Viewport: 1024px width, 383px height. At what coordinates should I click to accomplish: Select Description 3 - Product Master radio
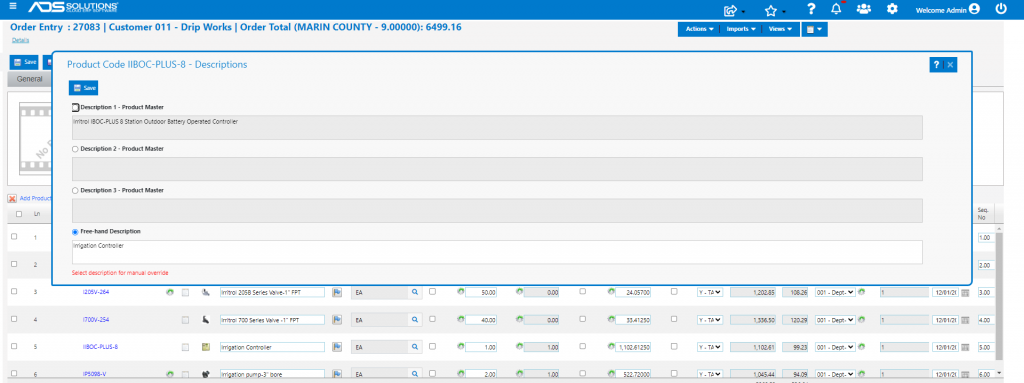point(75,190)
